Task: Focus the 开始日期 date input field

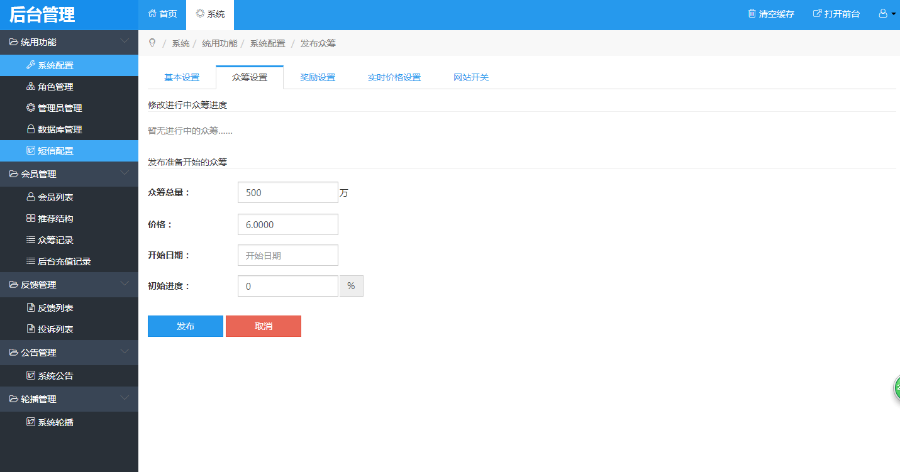Action: point(288,255)
